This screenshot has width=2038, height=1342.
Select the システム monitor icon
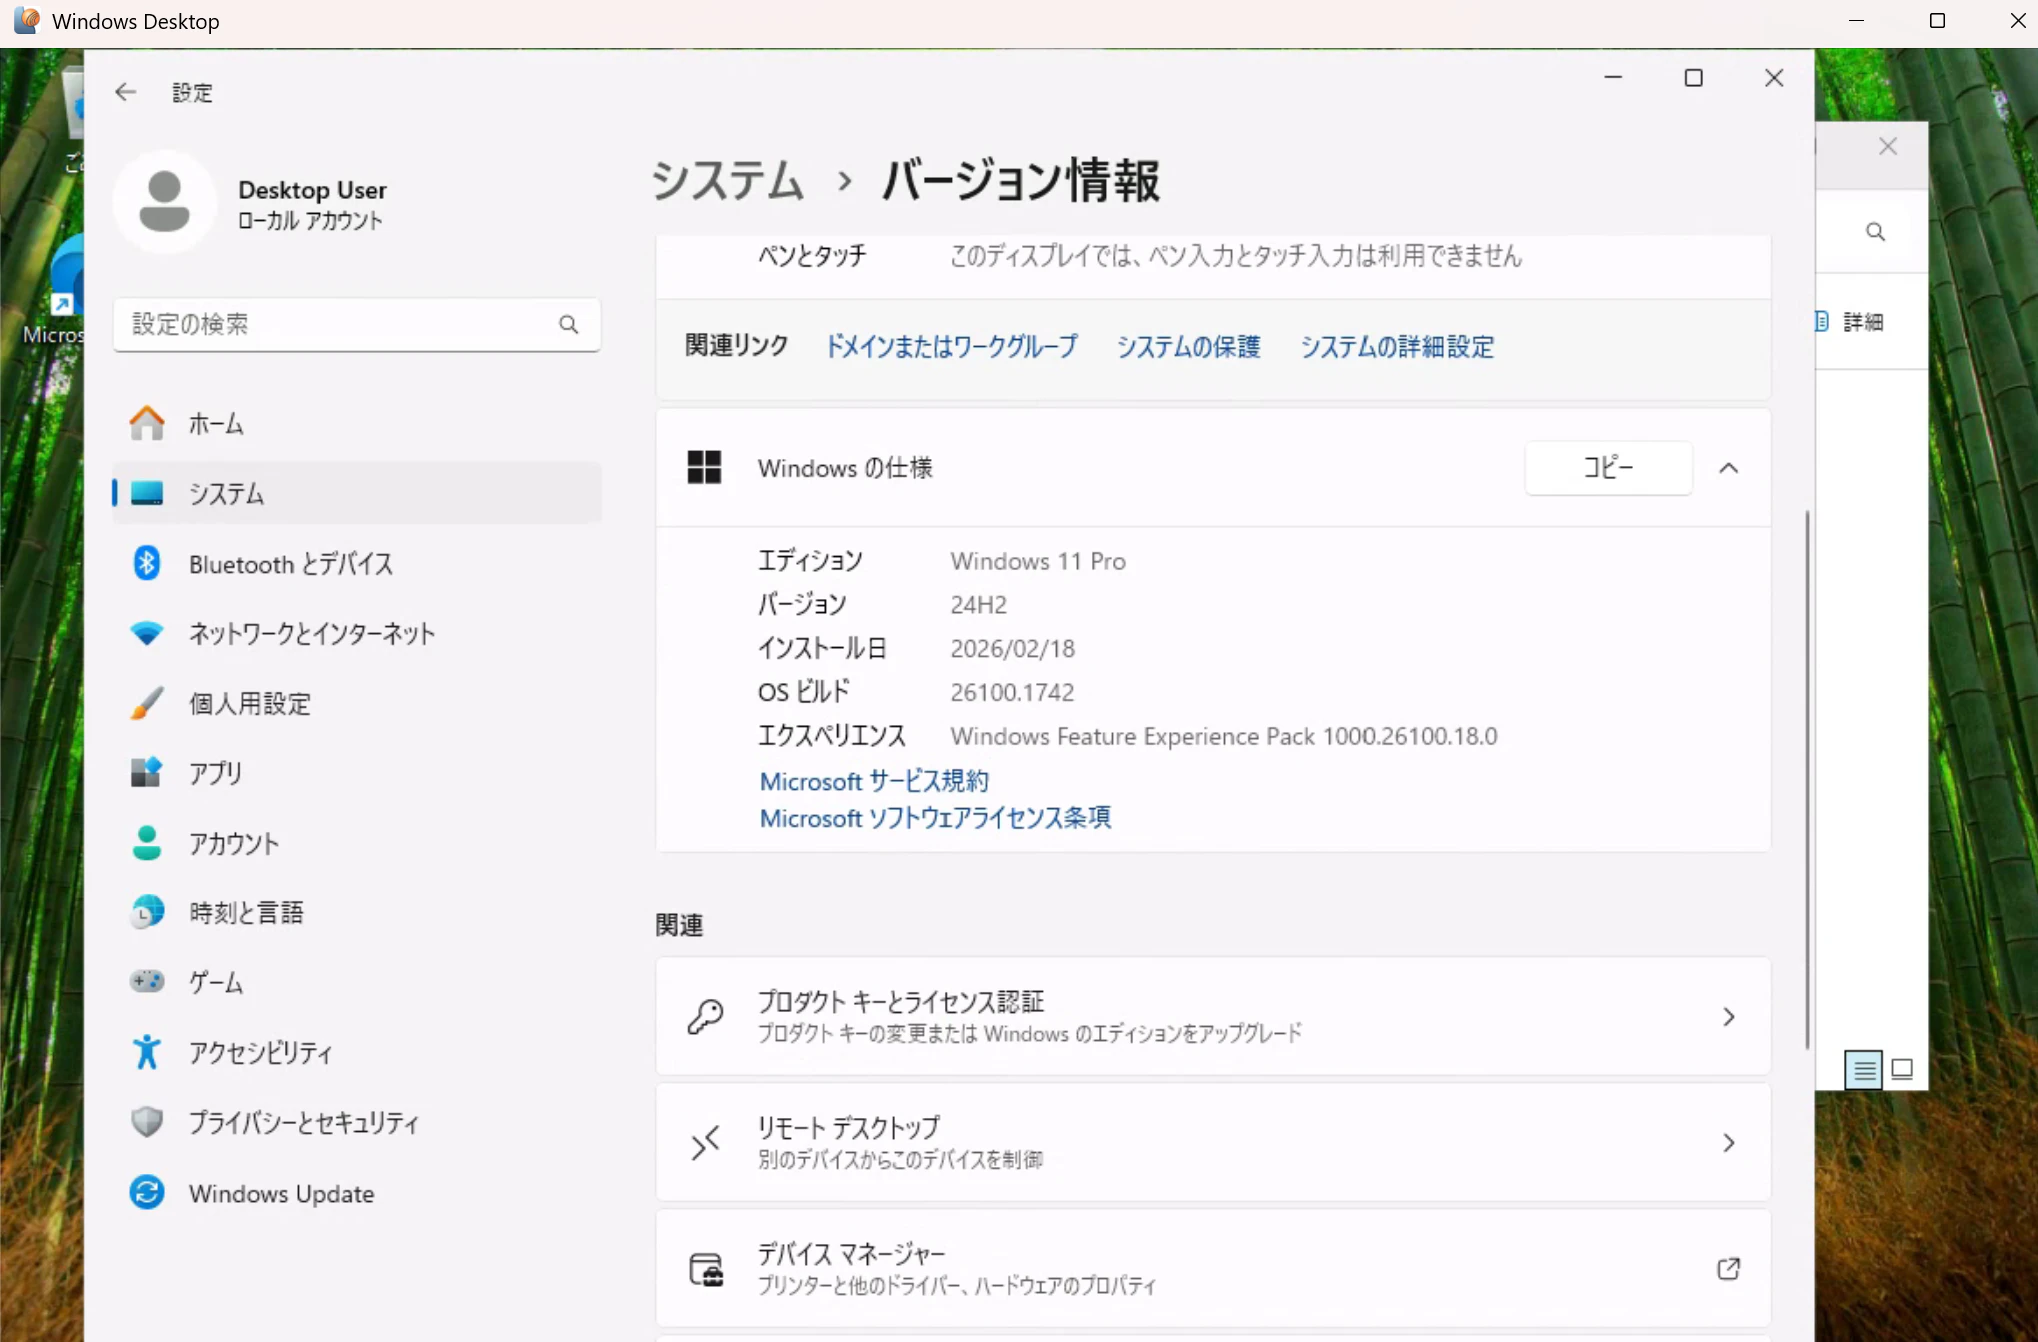[x=147, y=493]
